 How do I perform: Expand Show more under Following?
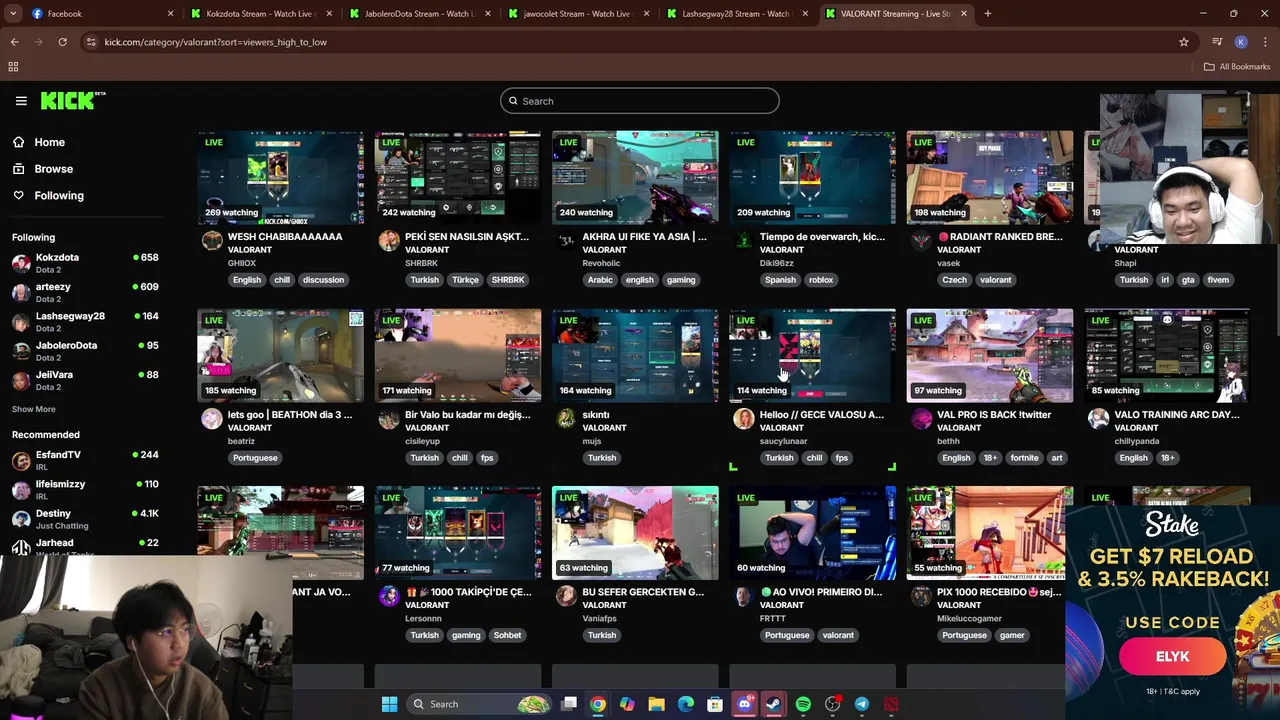coord(33,409)
